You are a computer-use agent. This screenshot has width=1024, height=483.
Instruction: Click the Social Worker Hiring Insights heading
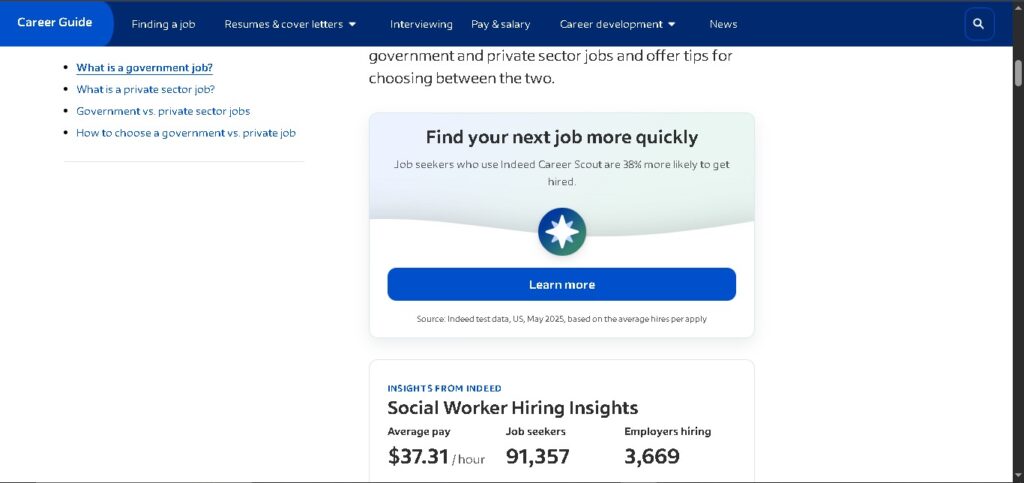[x=513, y=408]
